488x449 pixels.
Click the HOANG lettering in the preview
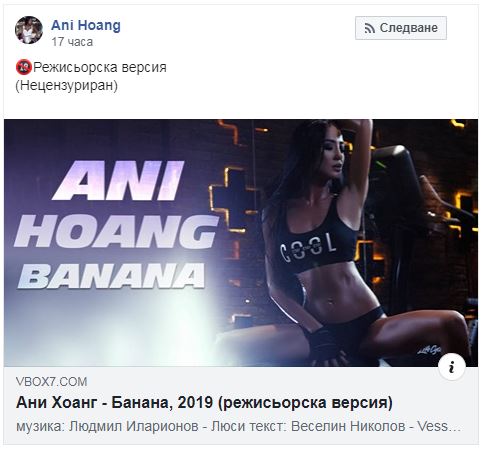click(x=116, y=231)
